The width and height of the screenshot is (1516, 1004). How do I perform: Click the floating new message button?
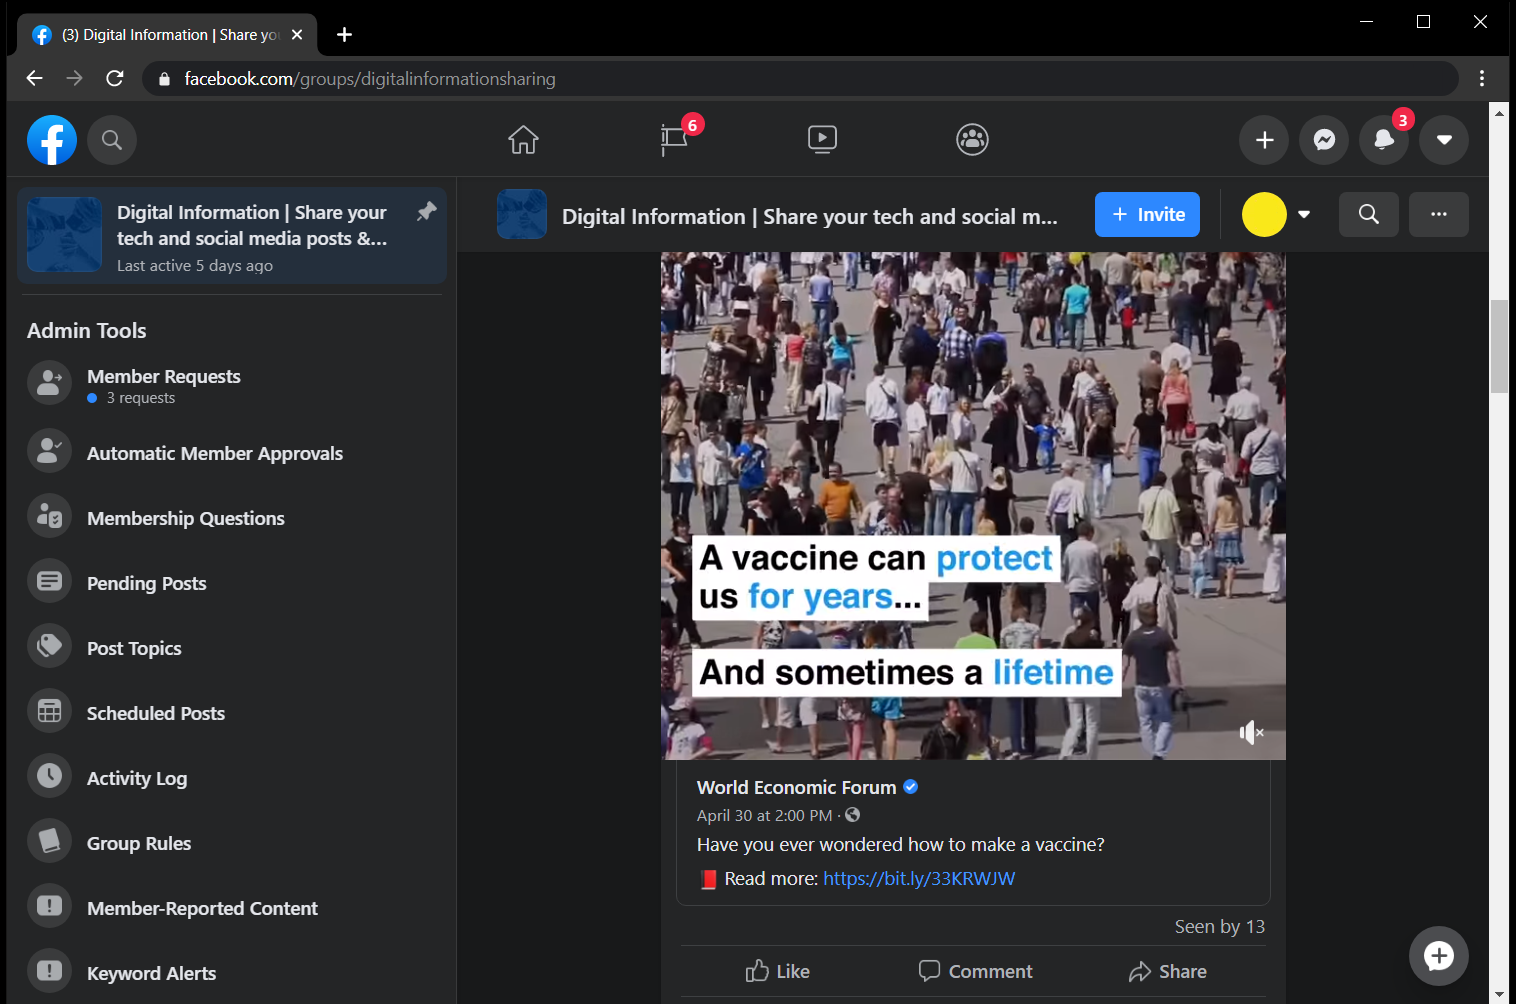pyautogui.click(x=1439, y=956)
